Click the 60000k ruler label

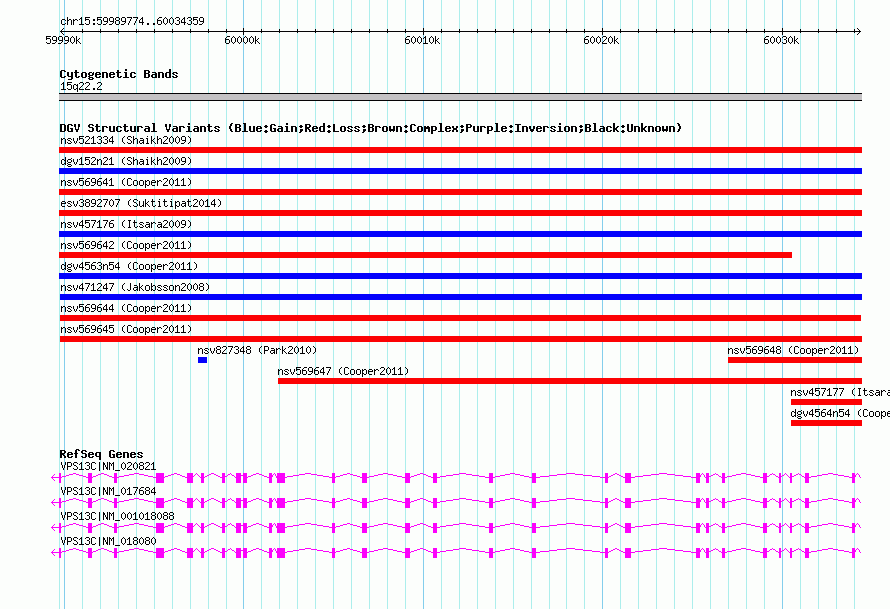[x=242, y=40]
